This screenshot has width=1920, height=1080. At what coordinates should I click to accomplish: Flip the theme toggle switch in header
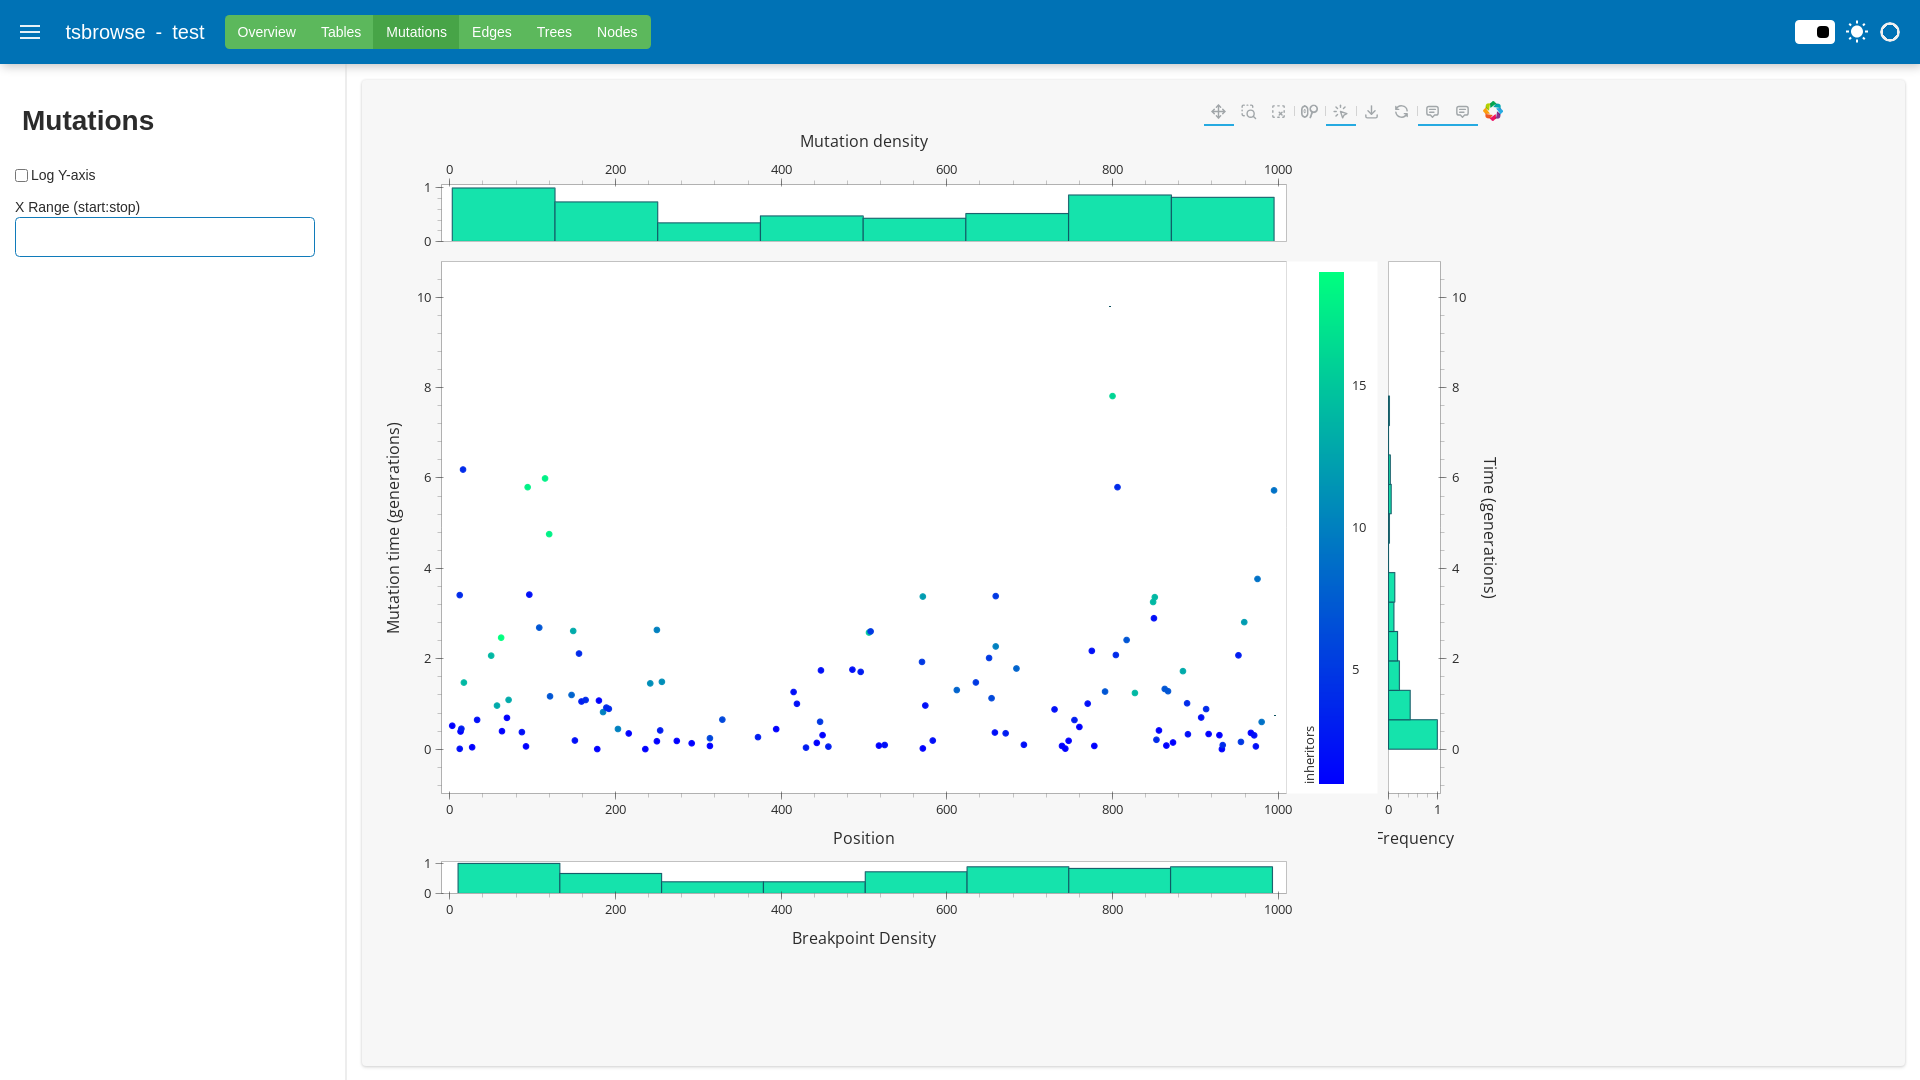coord(1814,32)
